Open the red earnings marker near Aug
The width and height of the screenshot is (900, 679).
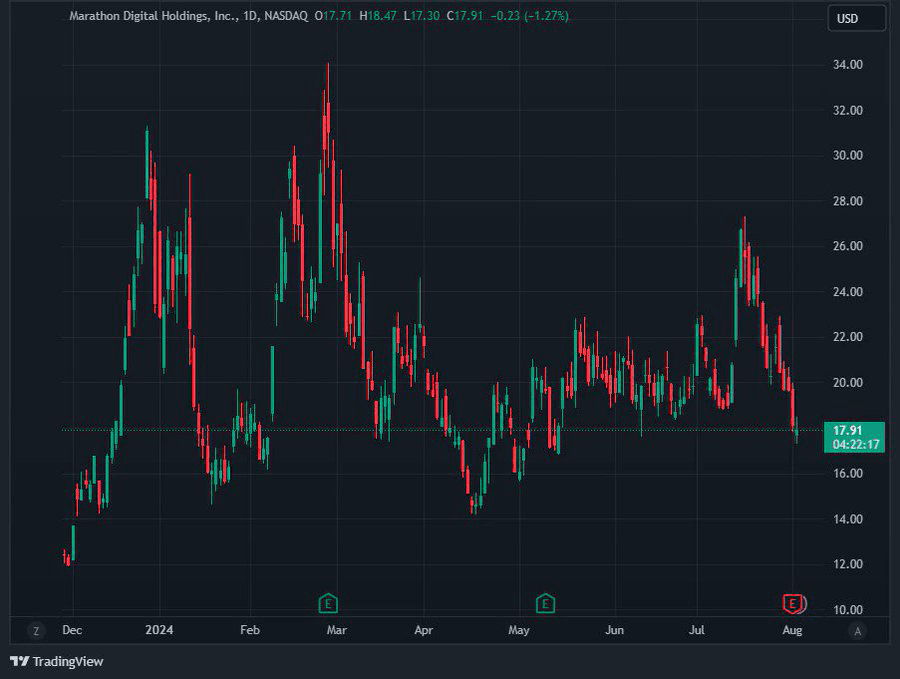tap(794, 603)
